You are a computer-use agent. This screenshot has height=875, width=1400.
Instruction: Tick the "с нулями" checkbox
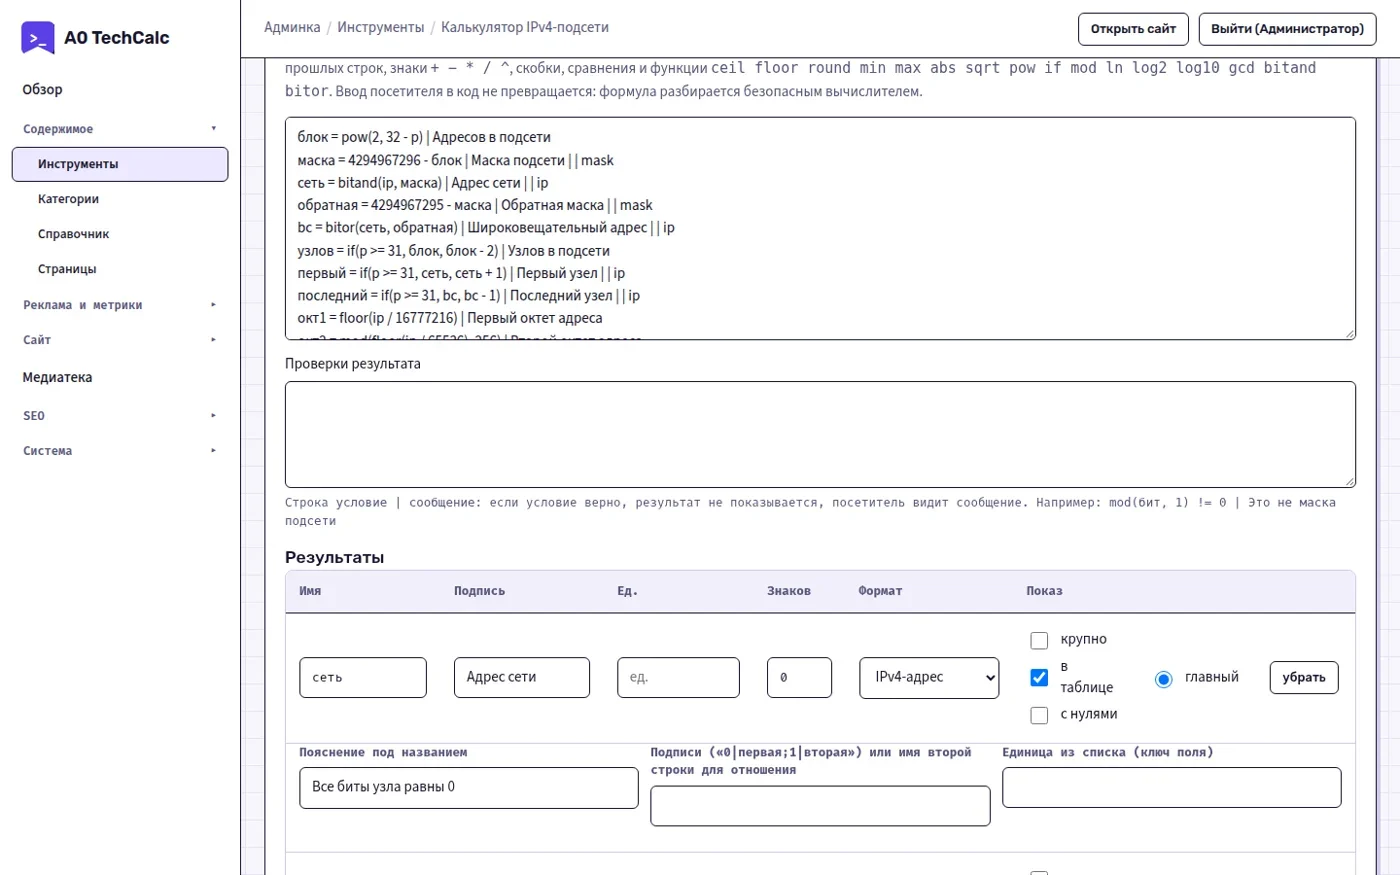click(x=1039, y=714)
